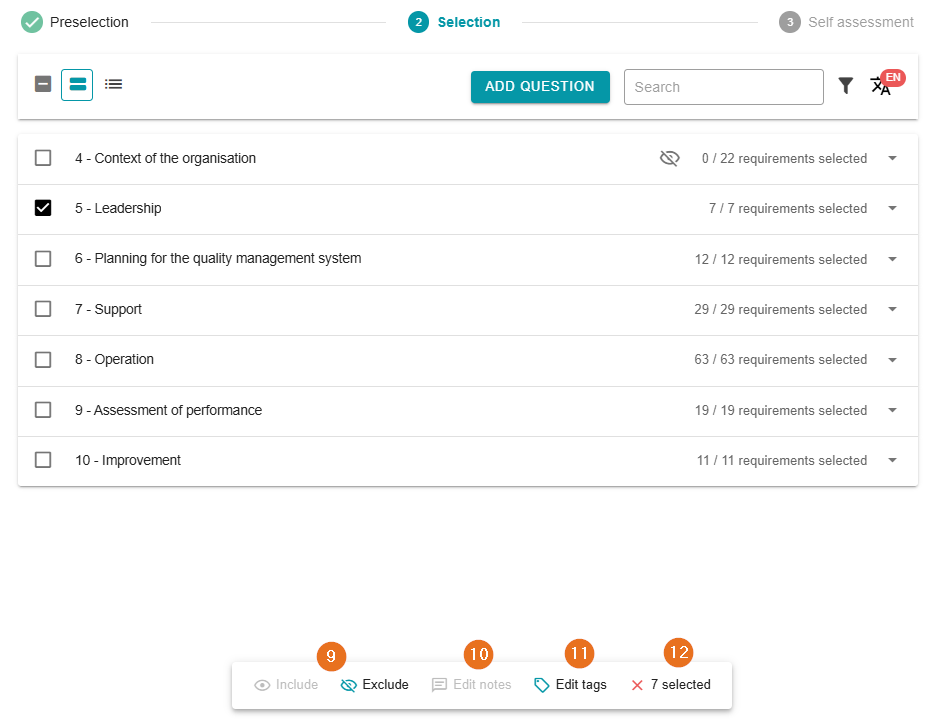The height and width of the screenshot is (726, 934).
Task: Click the filter funnel icon
Action: 846,86
